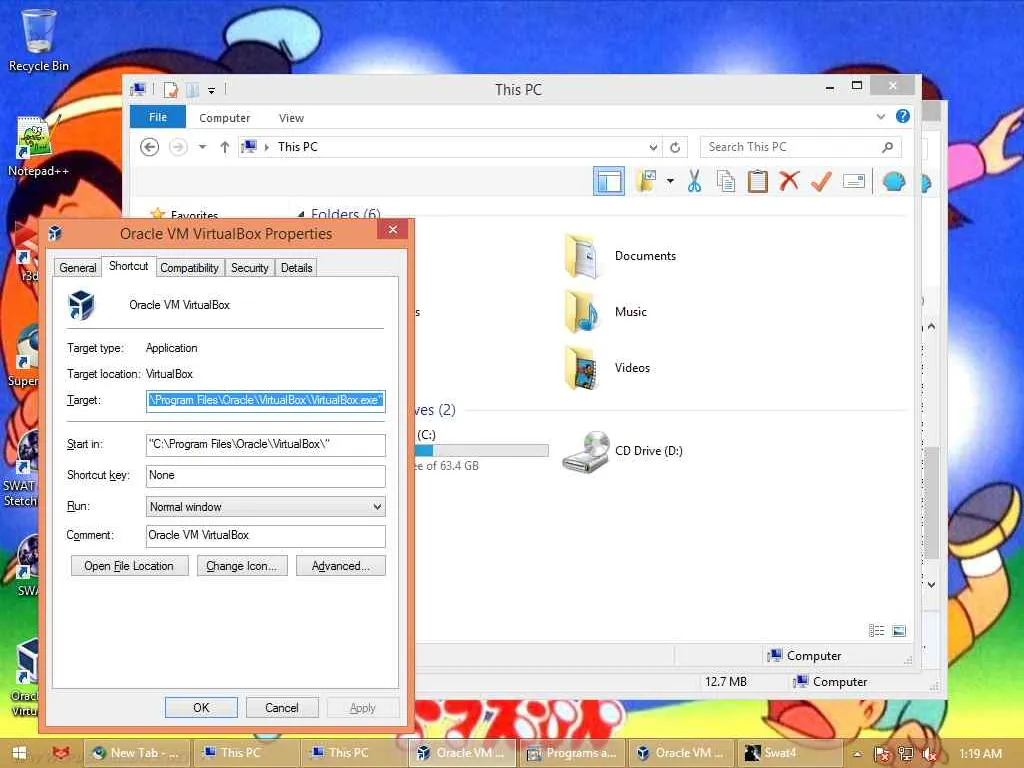The height and width of the screenshot is (768, 1024).
Task: Open the View ribbon tab
Action: click(x=291, y=118)
